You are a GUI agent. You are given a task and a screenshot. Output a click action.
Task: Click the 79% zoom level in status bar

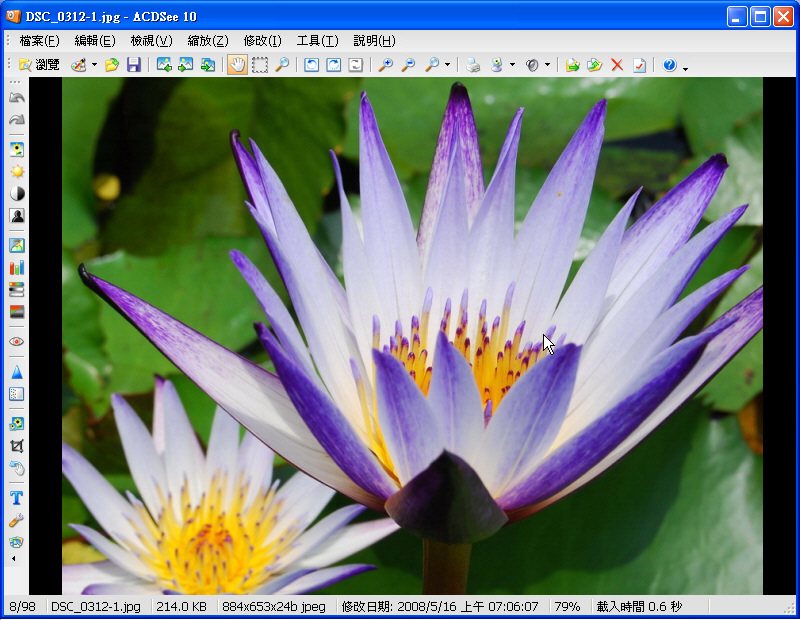pos(567,607)
